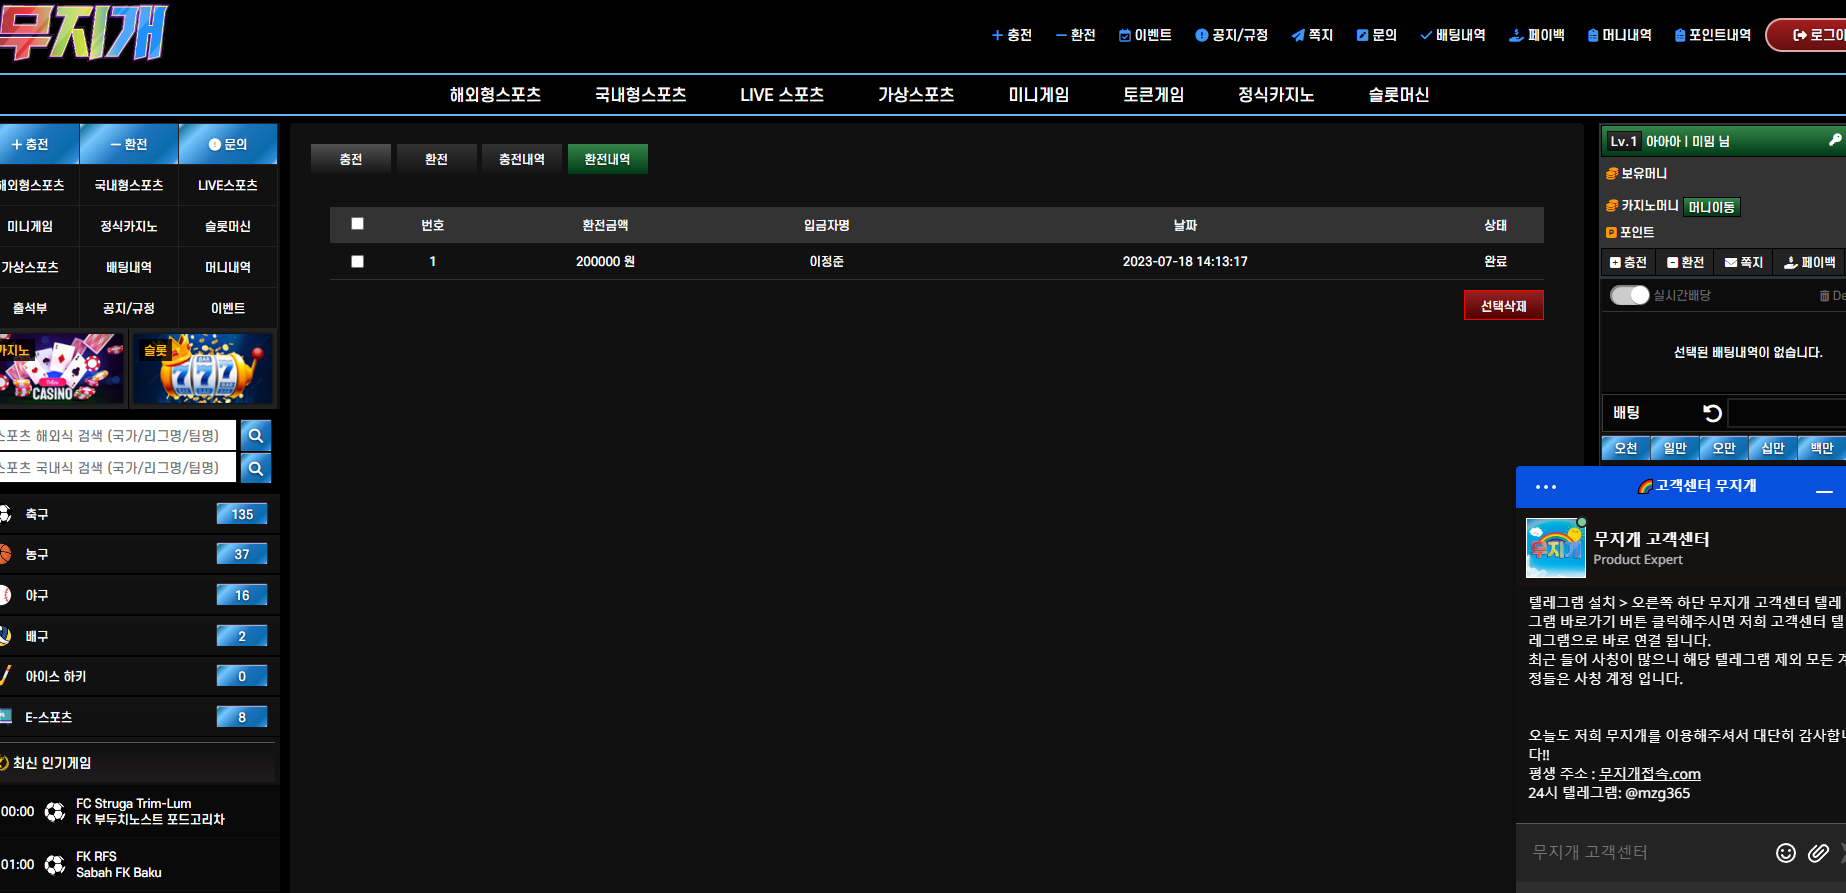Open the 미니게임 main menu item
Viewport: 1846px width, 893px height.
[x=1038, y=95]
